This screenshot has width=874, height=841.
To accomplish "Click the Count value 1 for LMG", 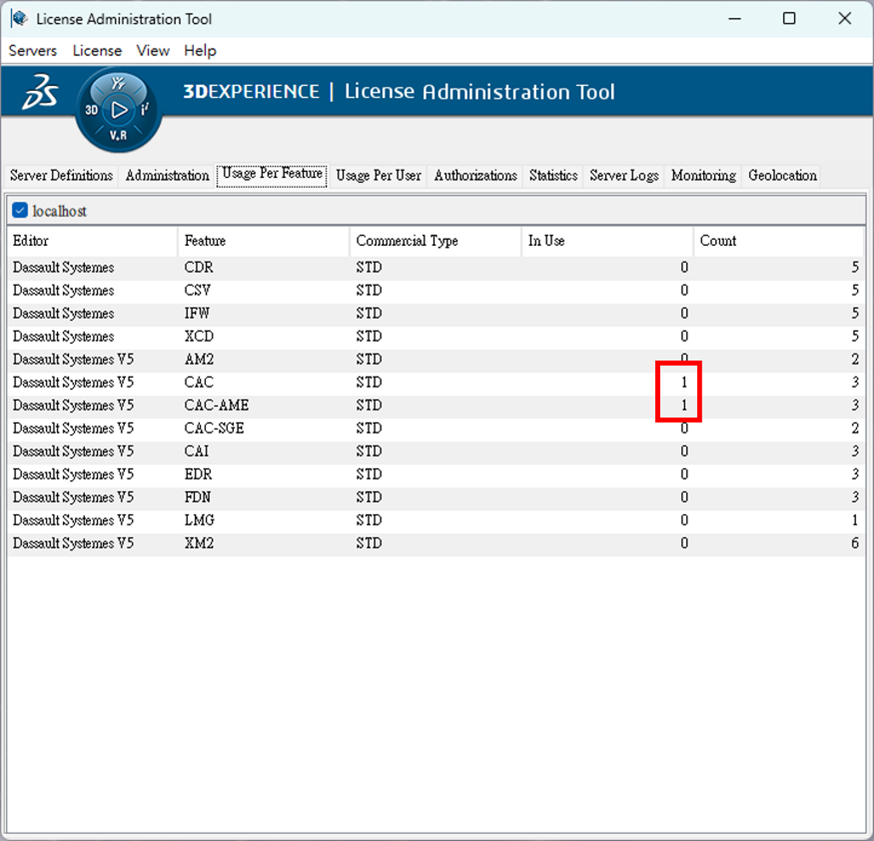I will tap(854, 520).
